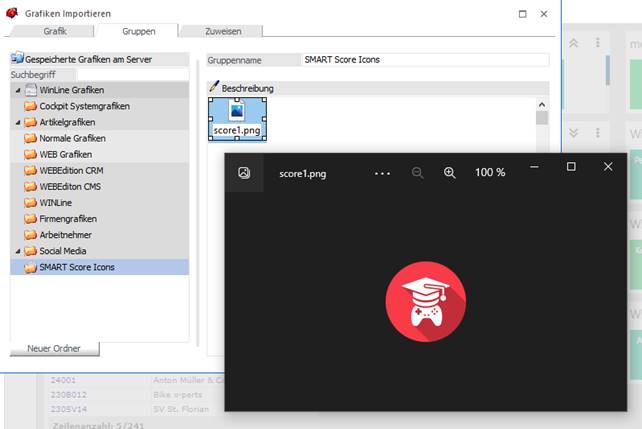The image size is (642, 429).
Task: Zoom out using the magnifier minus icon
Action: [418, 172]
